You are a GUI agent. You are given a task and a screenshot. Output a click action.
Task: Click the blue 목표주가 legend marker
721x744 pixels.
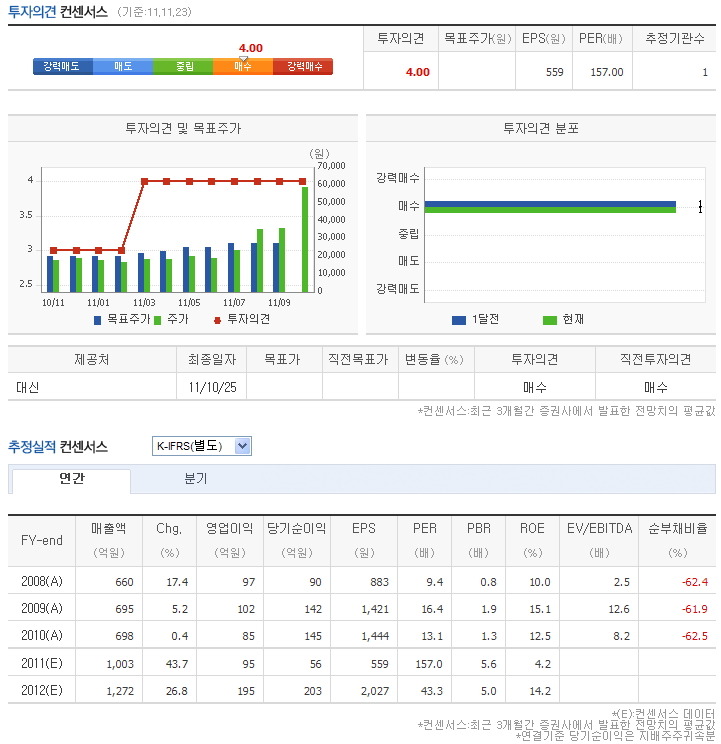click(97, 320)
